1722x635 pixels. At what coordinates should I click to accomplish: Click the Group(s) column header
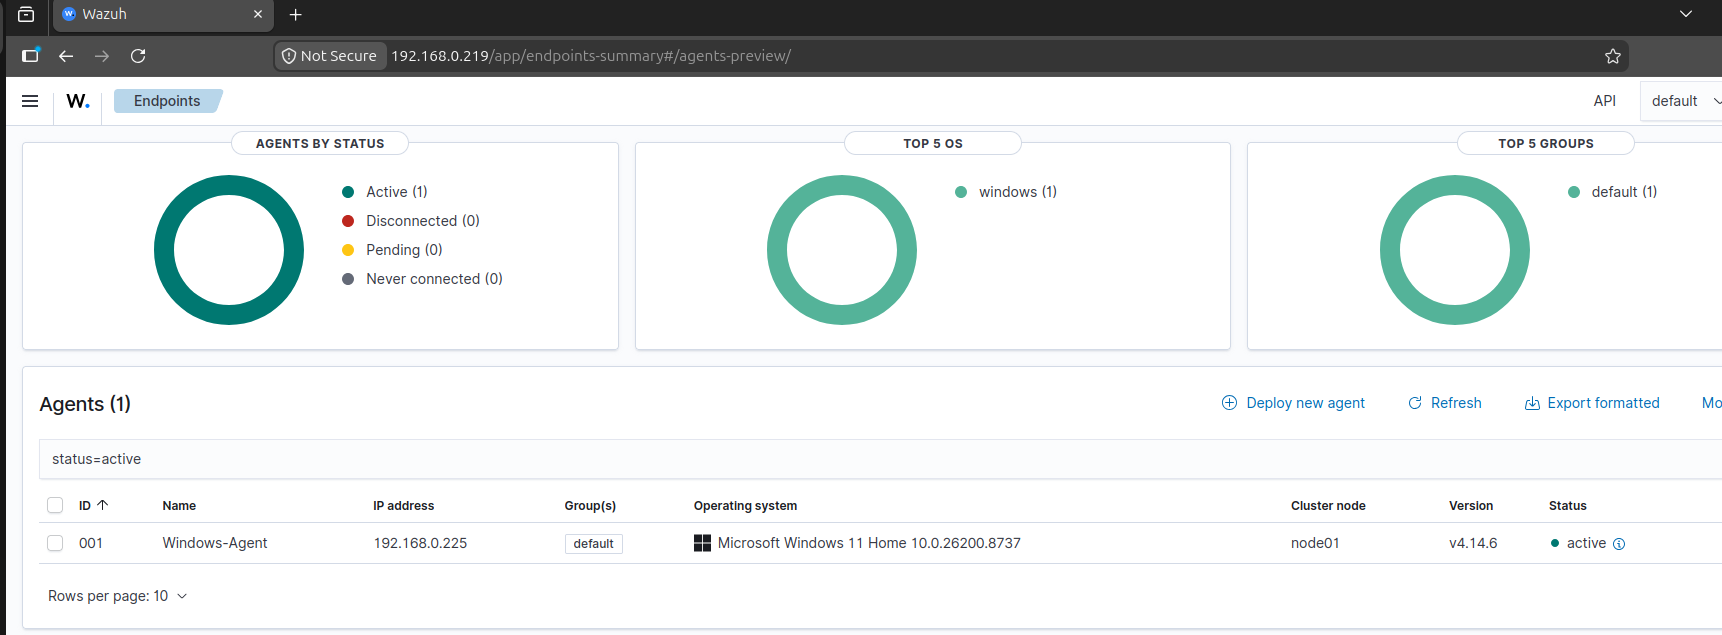(x=590, y=506)
